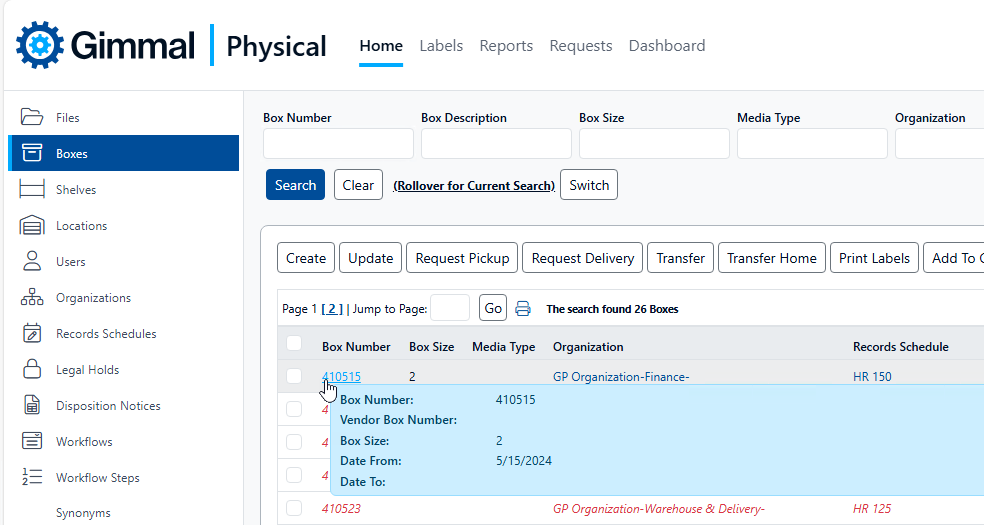The image size is (984, 525).
Task: Sort by Box Size column header
Action: coord(431,346)
